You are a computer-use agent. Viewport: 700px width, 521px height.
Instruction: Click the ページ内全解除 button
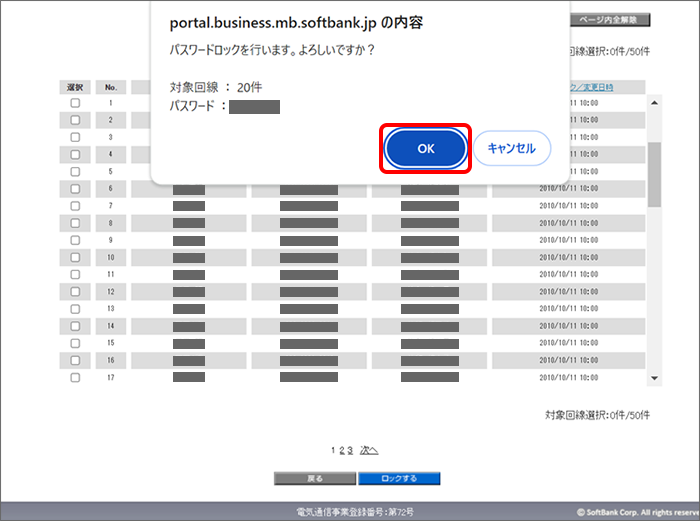(609, 19)
